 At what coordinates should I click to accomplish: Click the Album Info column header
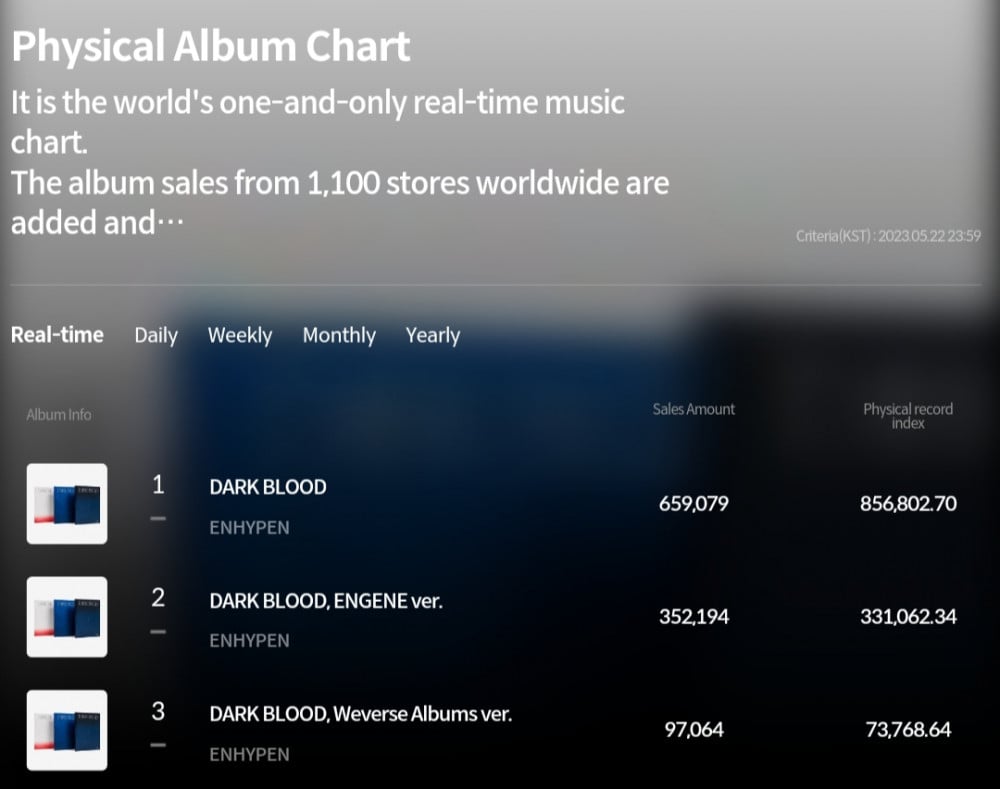coord(59,415)
